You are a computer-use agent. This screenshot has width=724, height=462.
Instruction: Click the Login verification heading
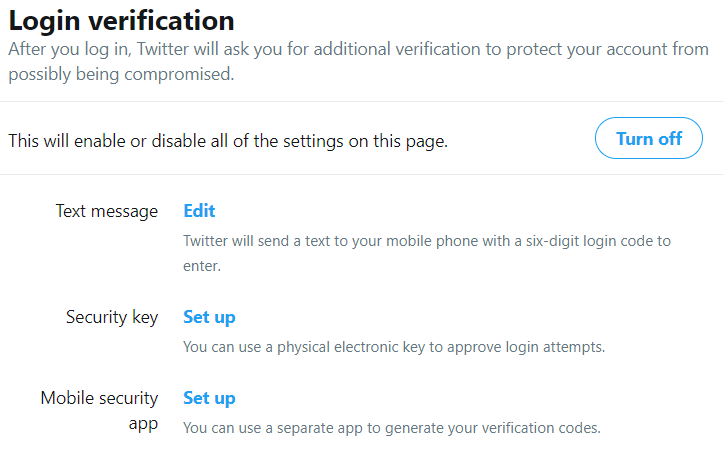tap(121, 21)
